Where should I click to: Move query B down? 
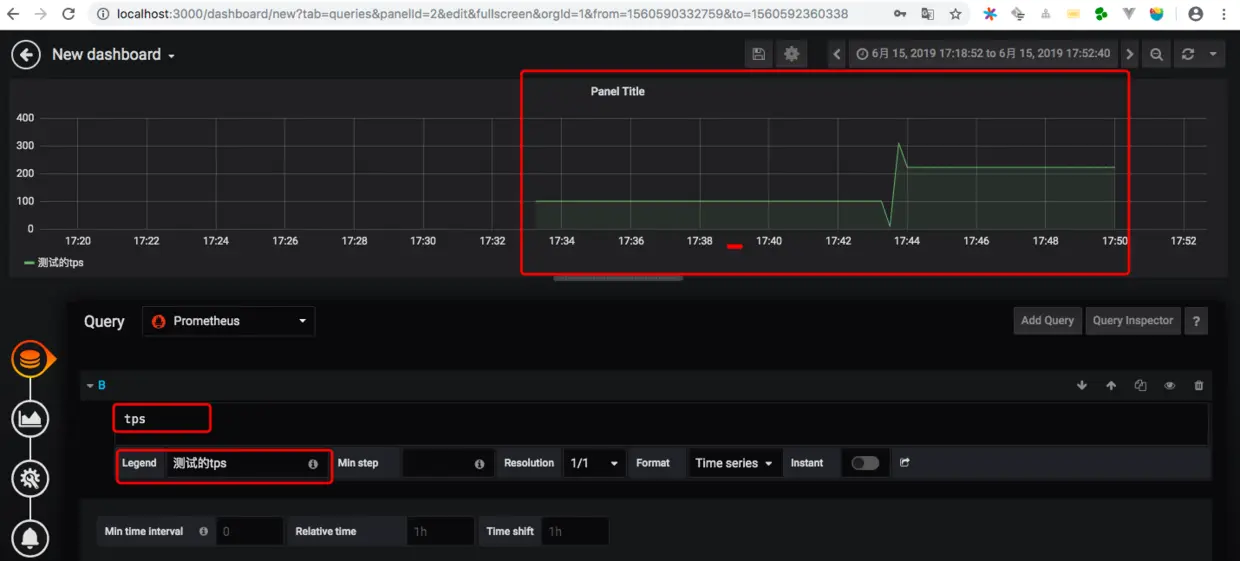(x=1081, y=385)
